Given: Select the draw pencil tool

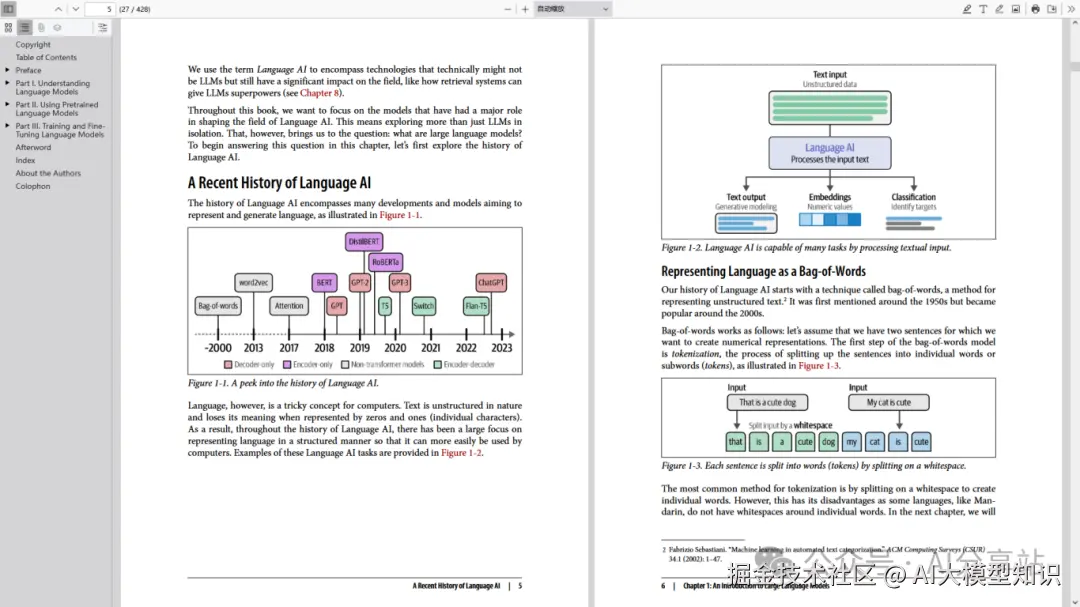Looking at the screenshot, I should coord(999,9).
